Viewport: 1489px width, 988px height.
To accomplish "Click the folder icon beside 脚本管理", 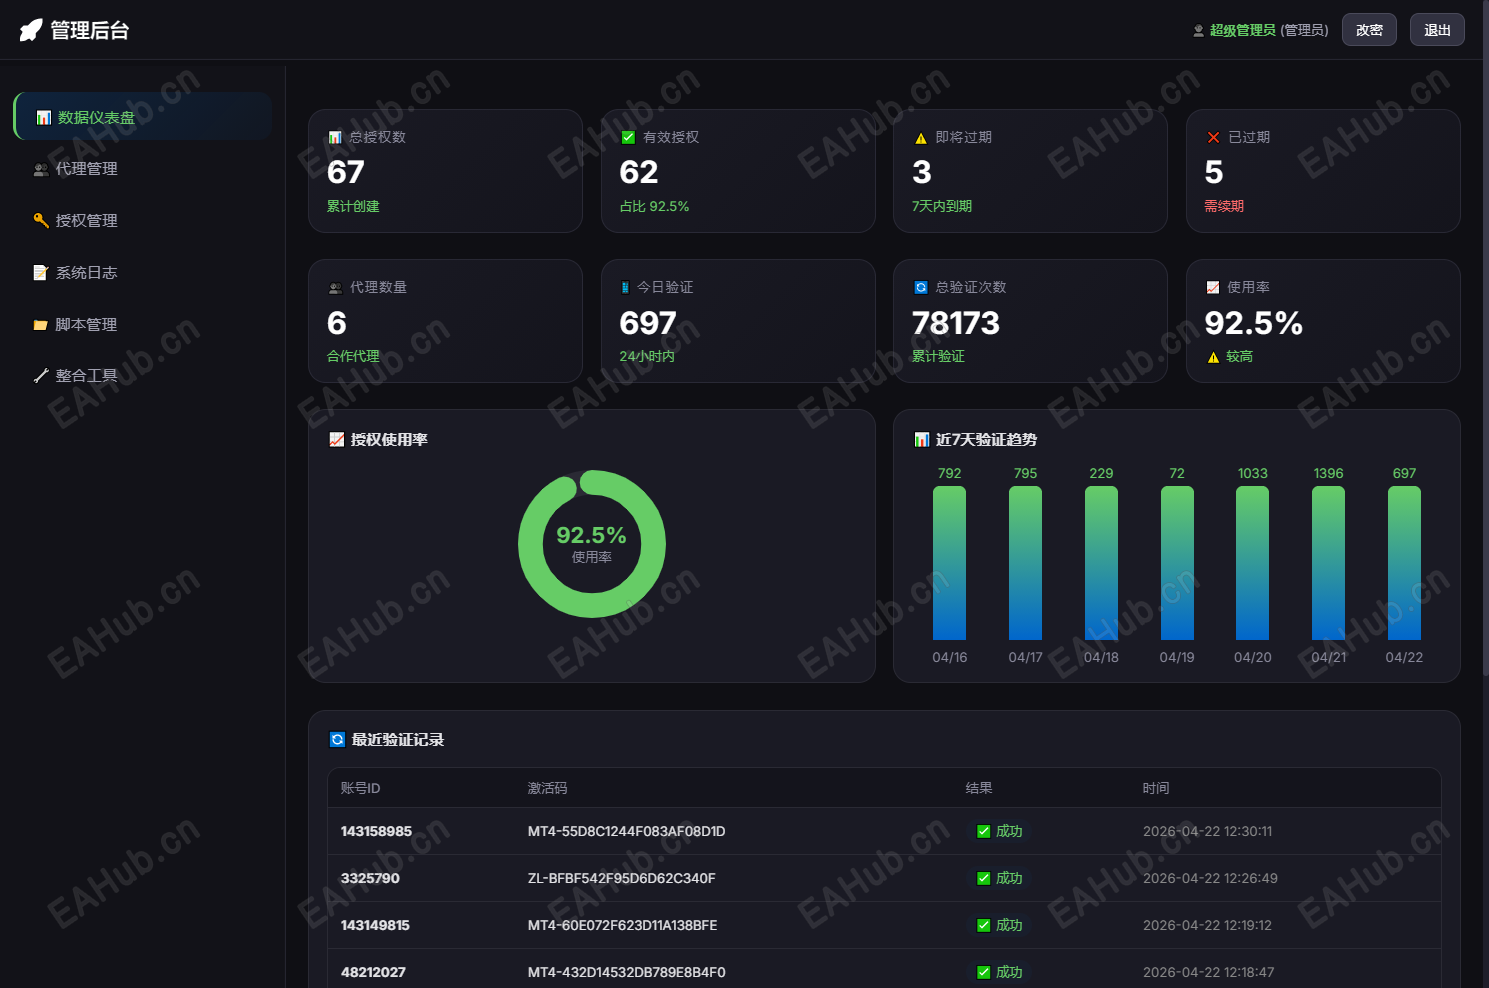I will point(41,325).
